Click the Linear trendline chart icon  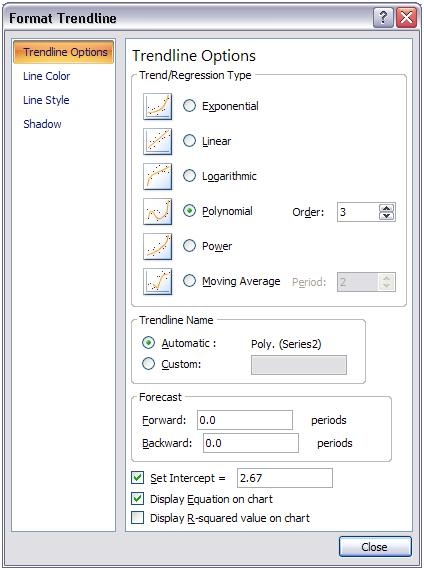tap(157, 141)
